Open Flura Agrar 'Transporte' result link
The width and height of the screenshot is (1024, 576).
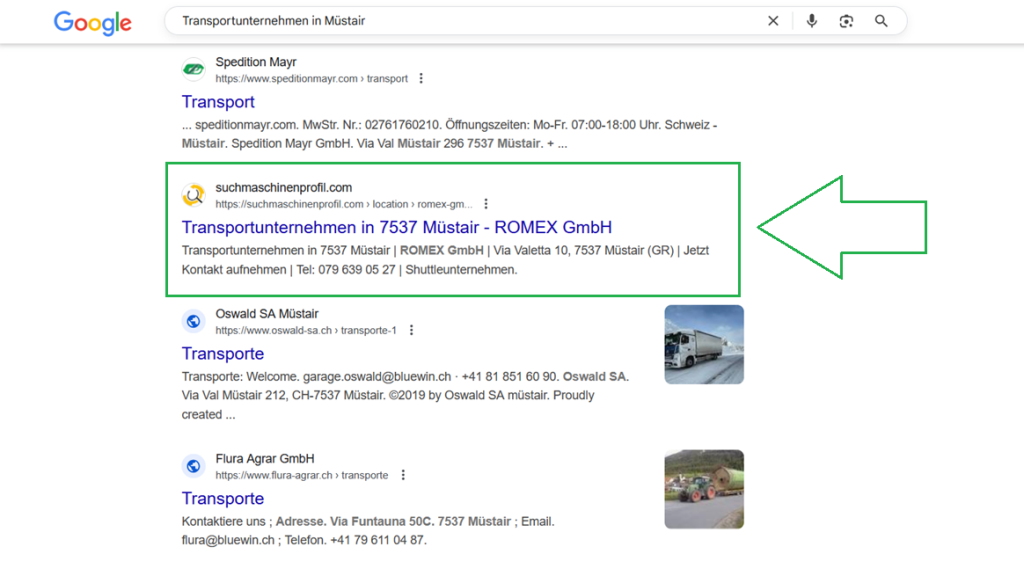[x=223, y=499]
